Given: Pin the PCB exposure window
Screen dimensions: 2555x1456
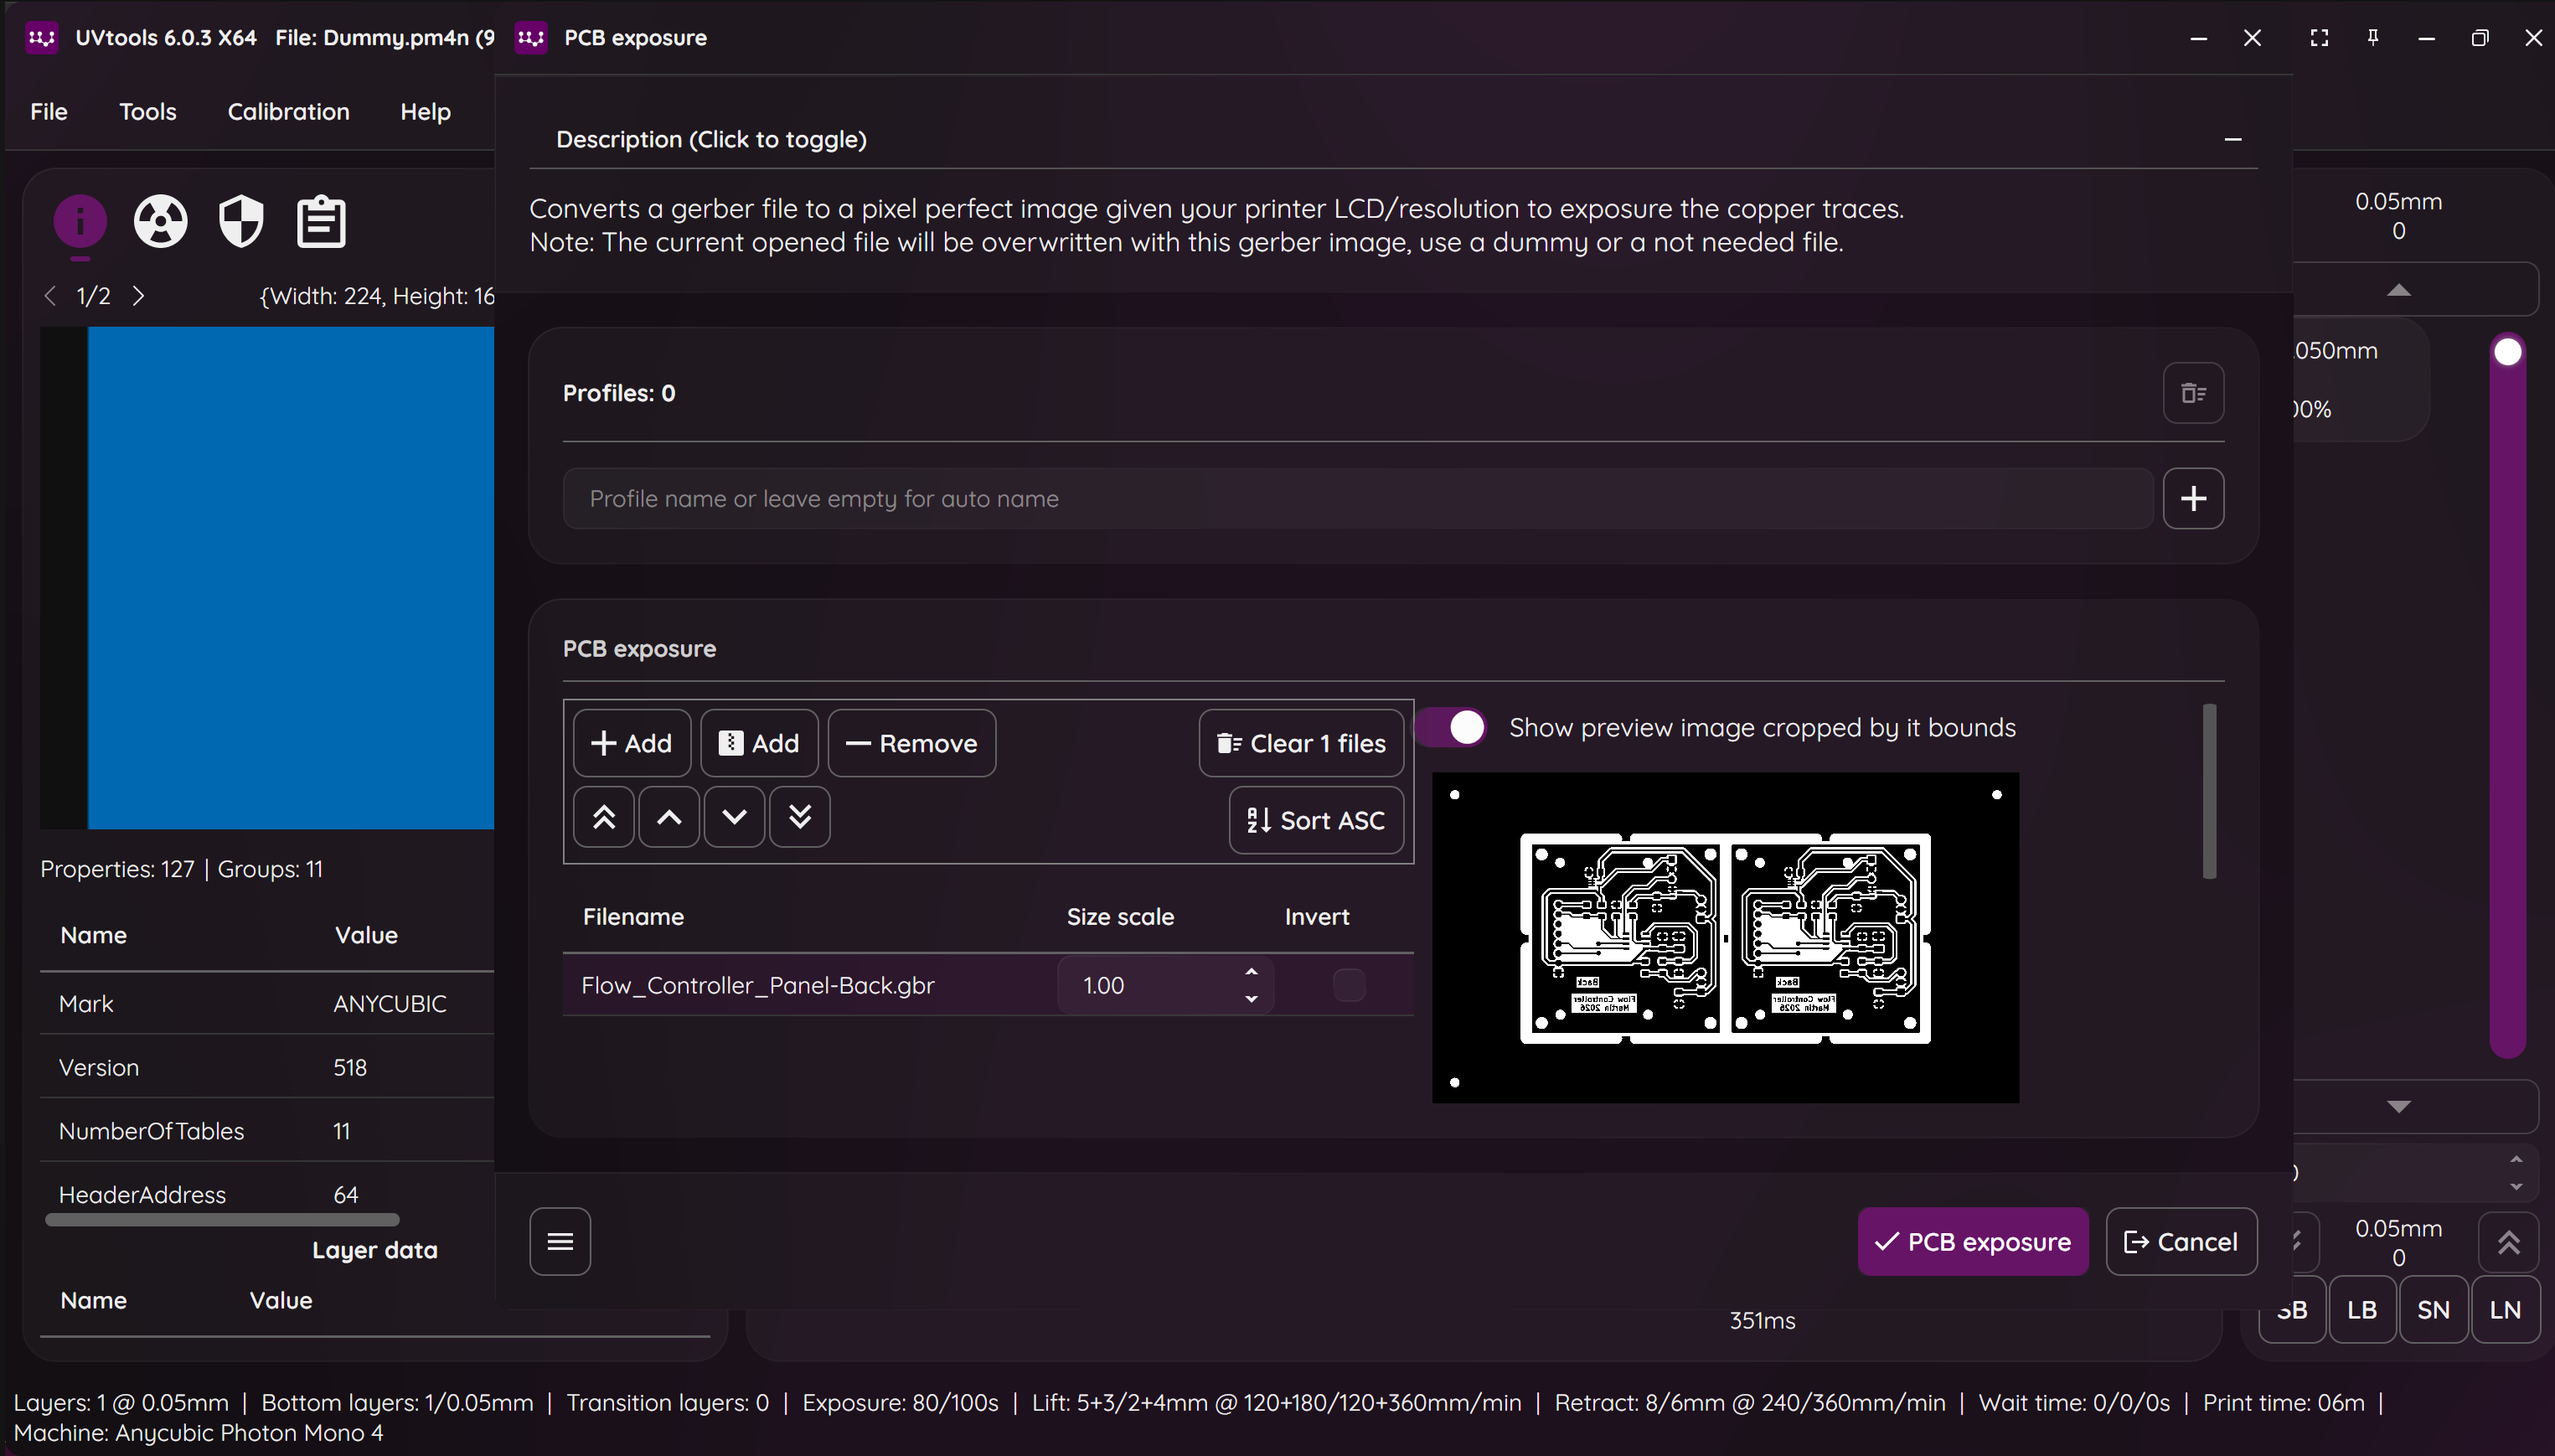Looking at the screenshot, I should [2372, 38].
